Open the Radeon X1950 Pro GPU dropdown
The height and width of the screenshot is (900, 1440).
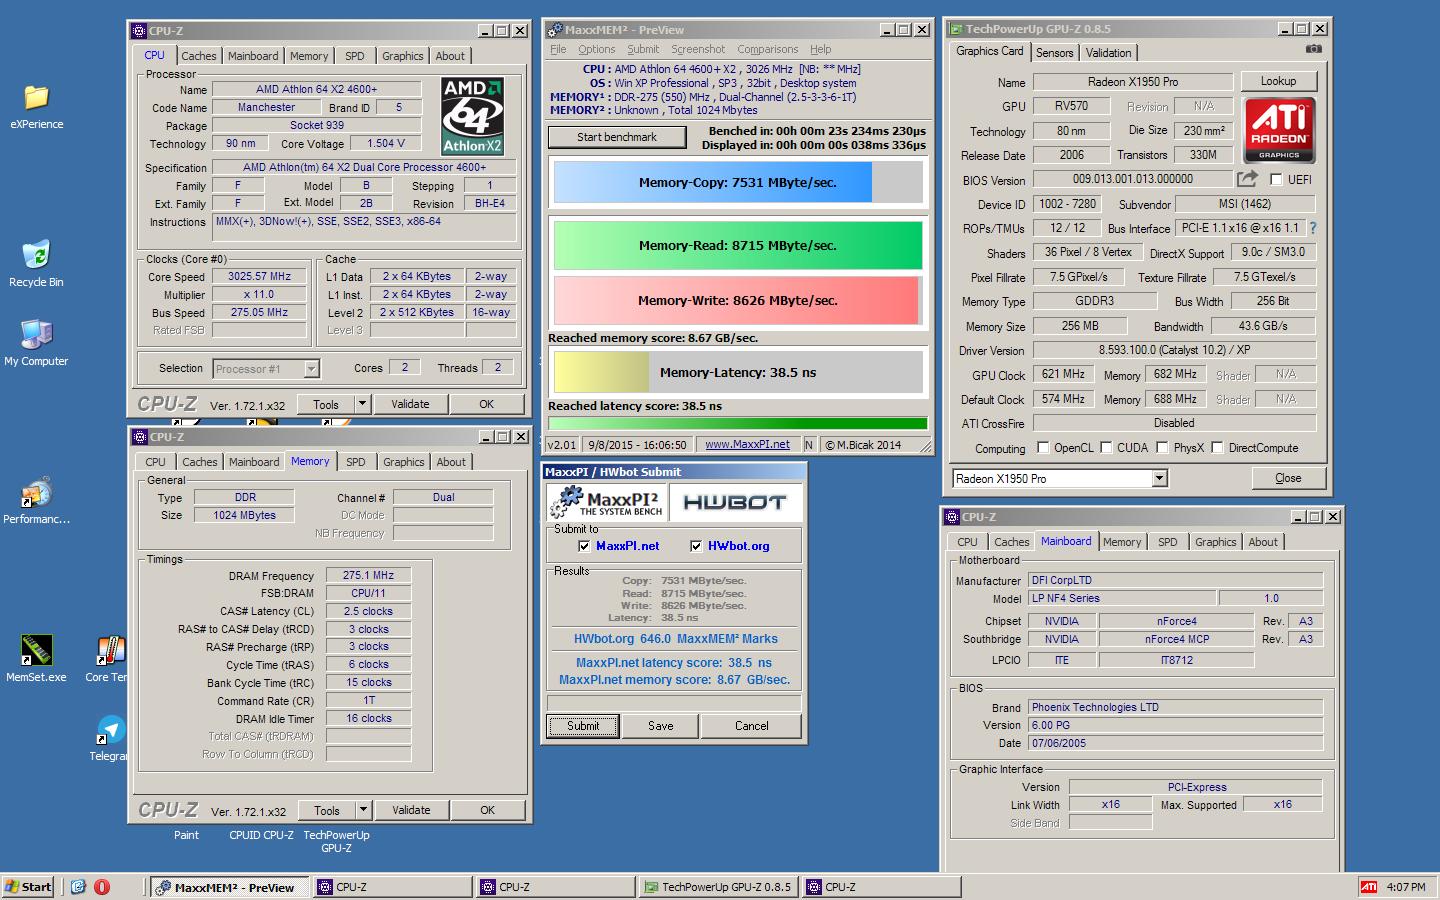1159,479
